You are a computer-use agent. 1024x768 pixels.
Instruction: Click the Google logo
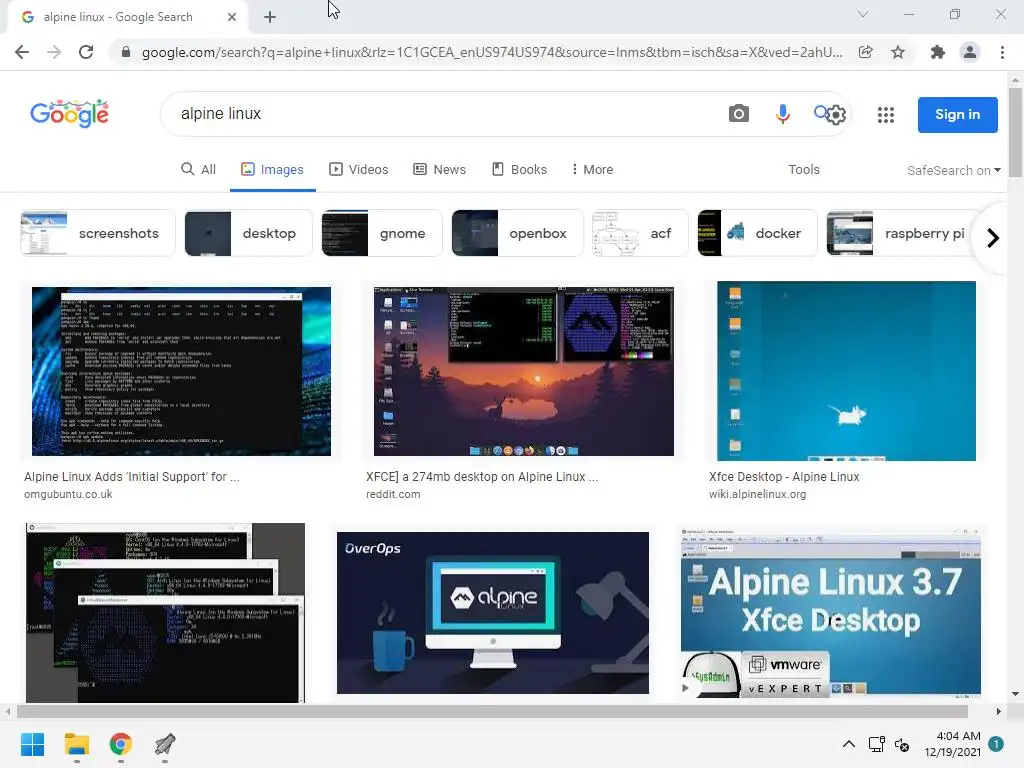click(69, 114)
